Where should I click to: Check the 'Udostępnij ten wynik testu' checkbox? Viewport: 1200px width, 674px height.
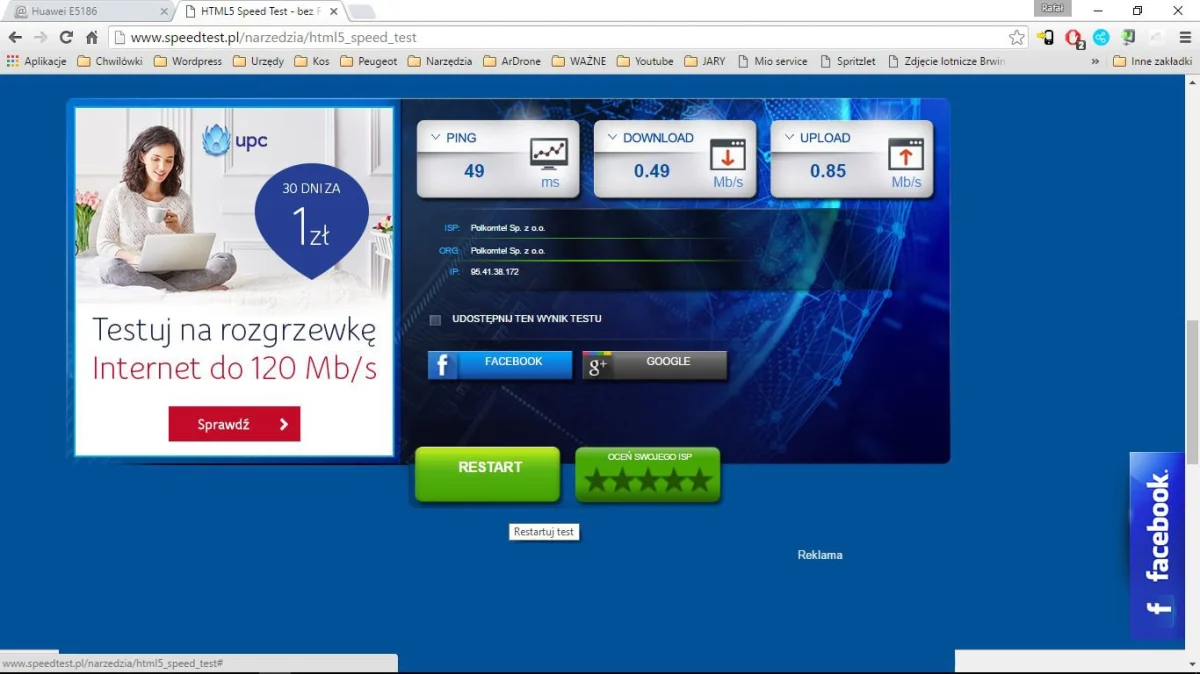tap(435, 320)
